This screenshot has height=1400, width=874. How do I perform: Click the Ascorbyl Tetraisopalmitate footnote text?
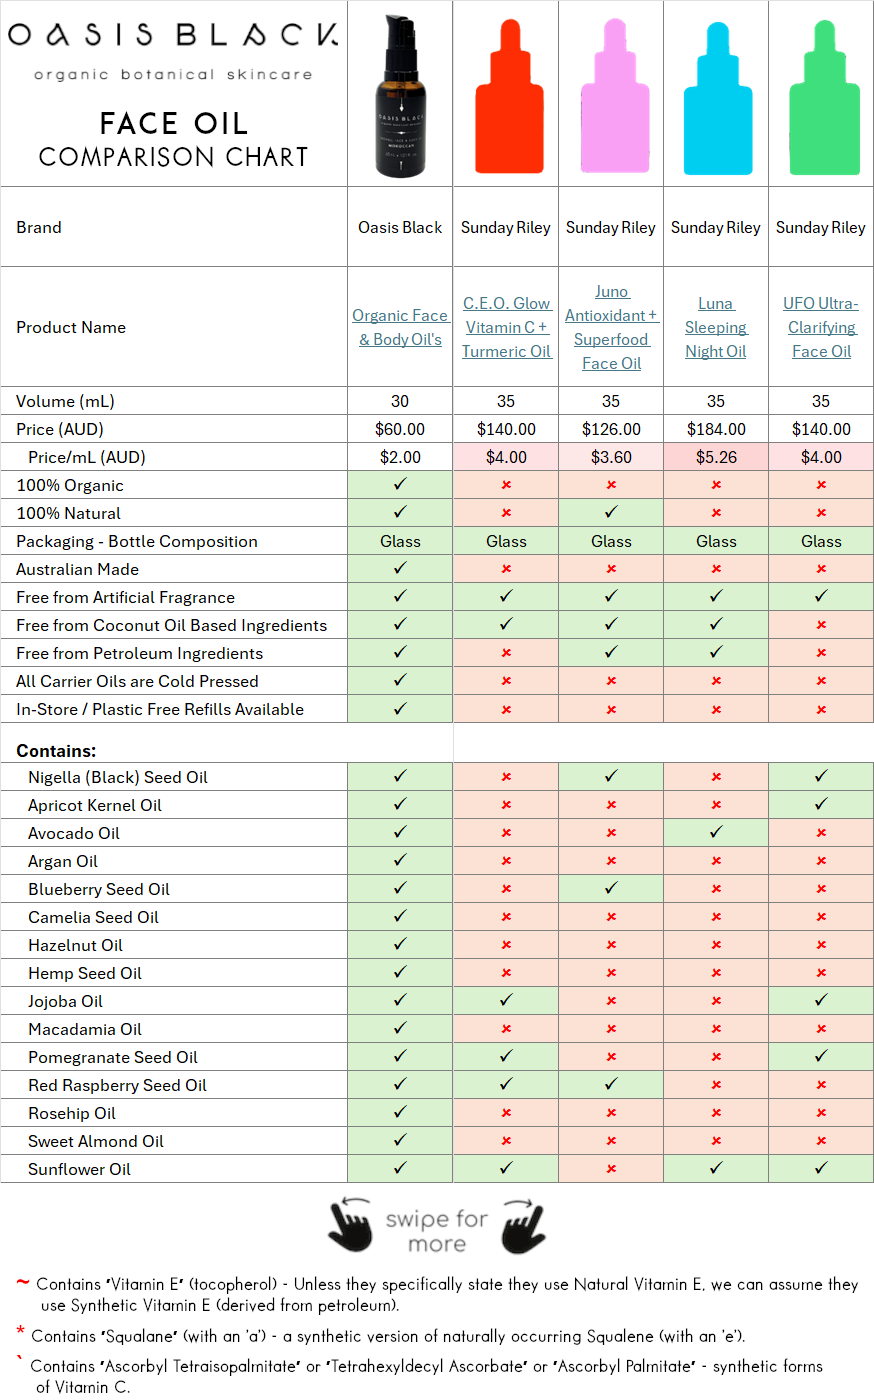pyautogui.click(x=427, y=1376)
